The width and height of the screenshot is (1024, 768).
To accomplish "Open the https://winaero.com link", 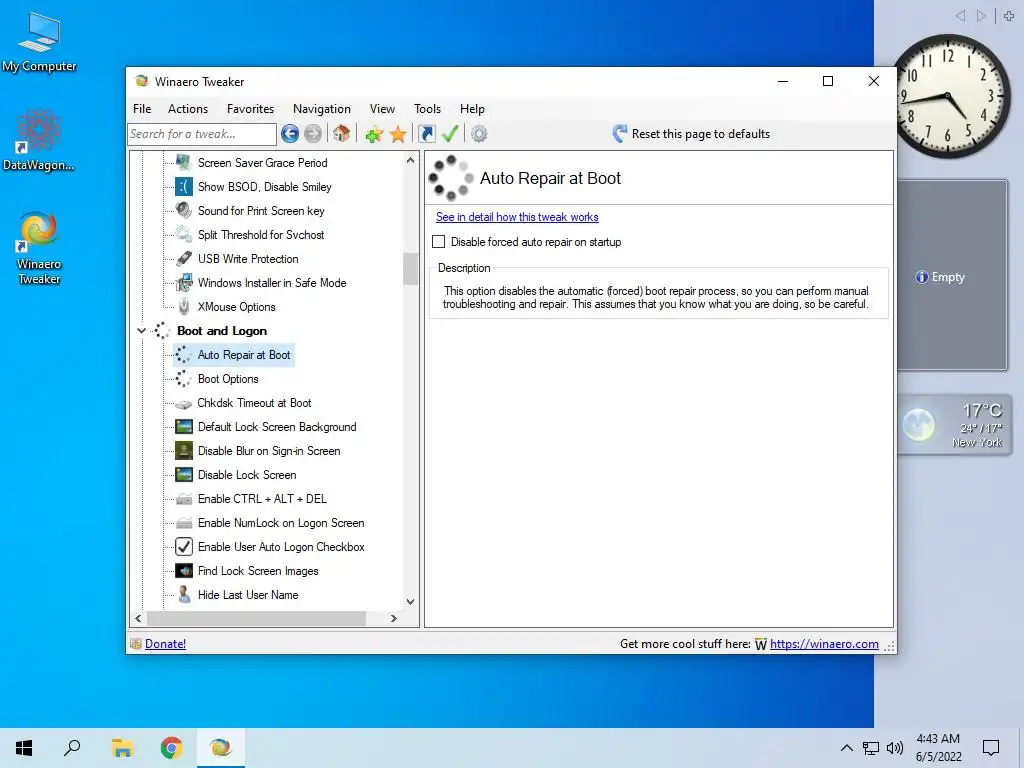I will click(x=824, y=644).
